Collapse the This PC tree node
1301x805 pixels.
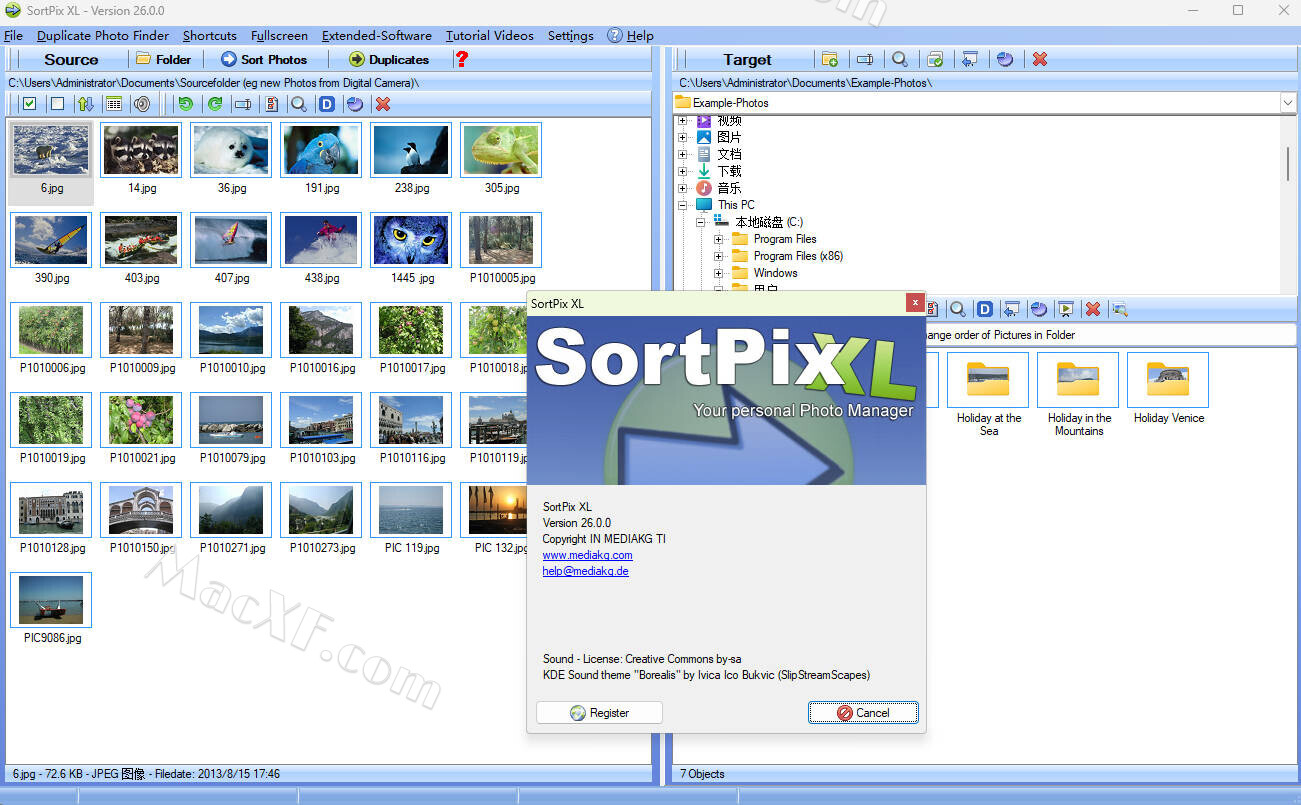pos(683,205)
